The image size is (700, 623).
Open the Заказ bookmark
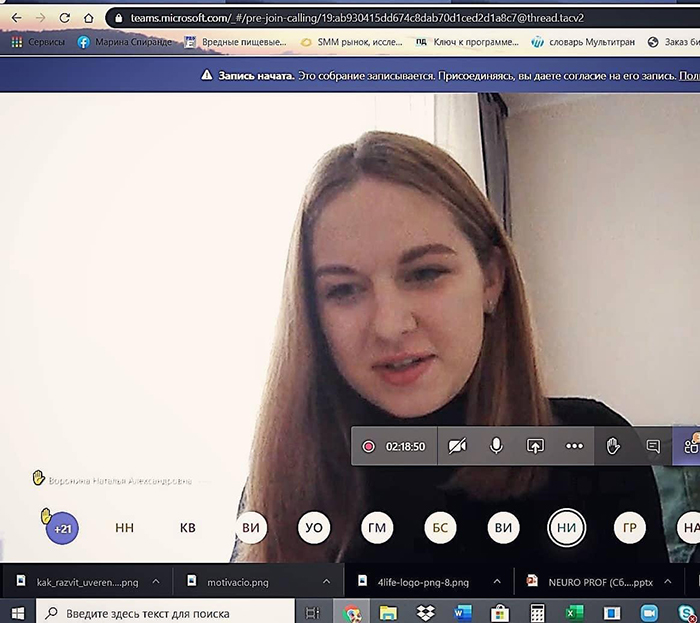(x=673, y=42)
